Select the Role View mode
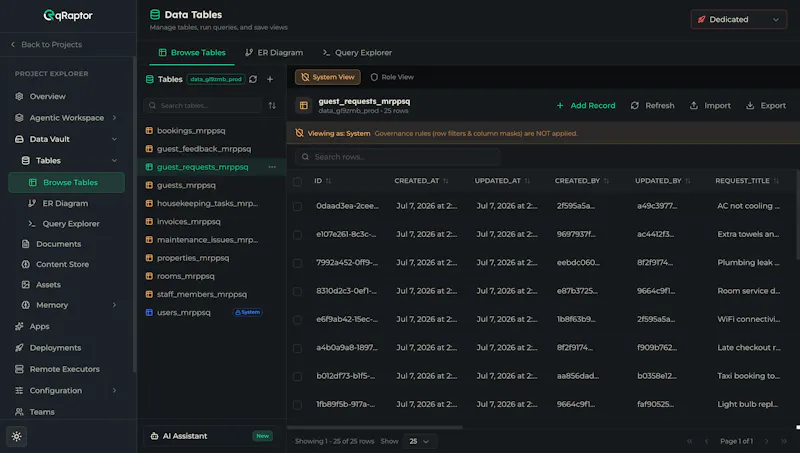The width and height of the screenshot is (800, 453). coord(392,77)
